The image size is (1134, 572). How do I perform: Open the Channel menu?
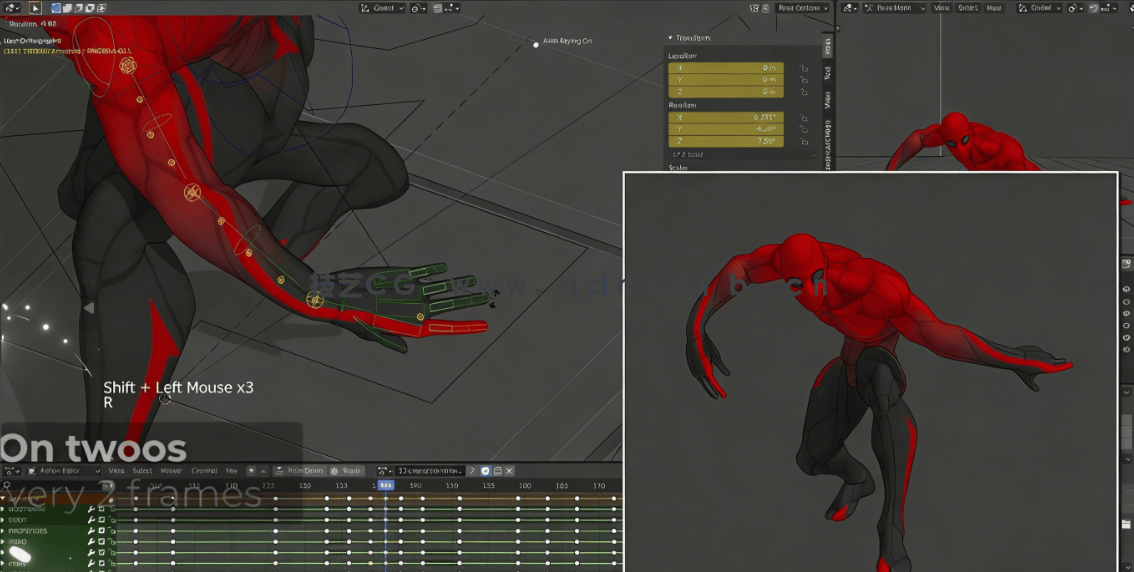[x=205, y=471]
